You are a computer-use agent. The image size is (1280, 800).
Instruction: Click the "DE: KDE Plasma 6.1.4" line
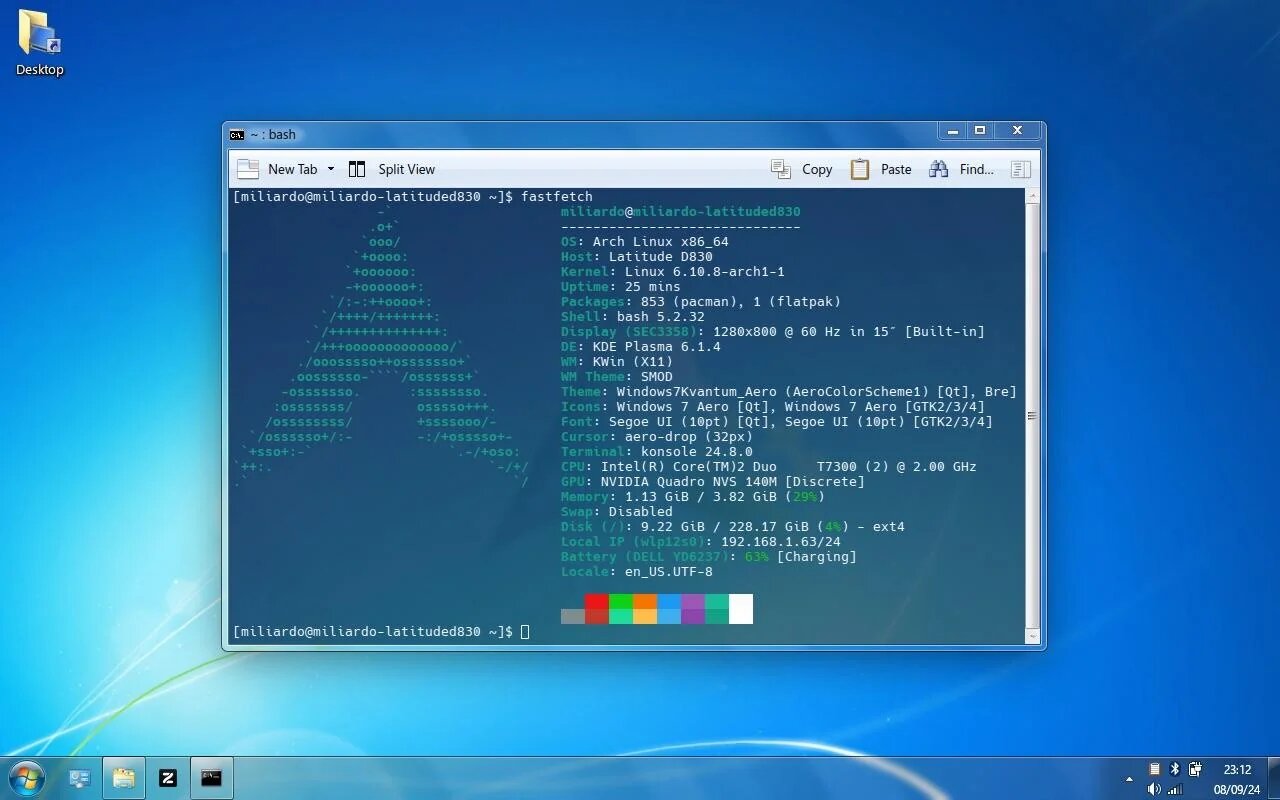pyautogui.click(x=641, y=346)
